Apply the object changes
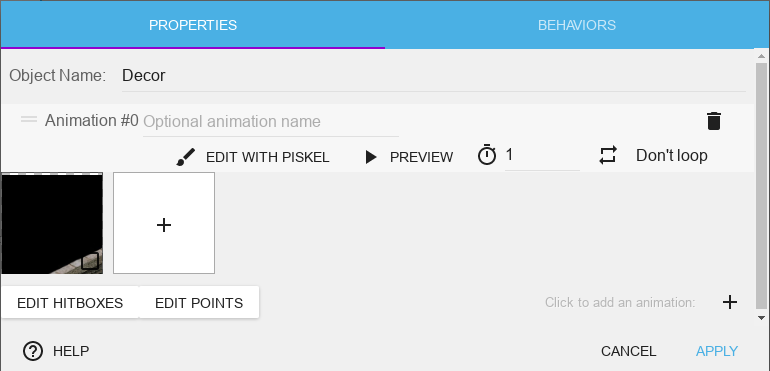Viewport: 770px width, 371px height. (716, 351)
